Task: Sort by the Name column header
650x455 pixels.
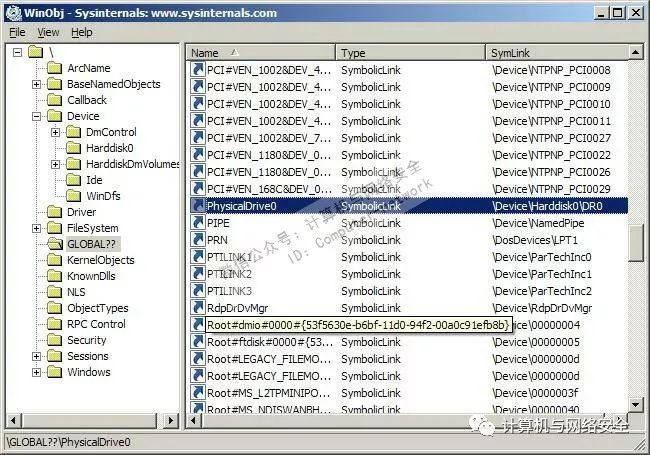Action: [x=261, y=53]
